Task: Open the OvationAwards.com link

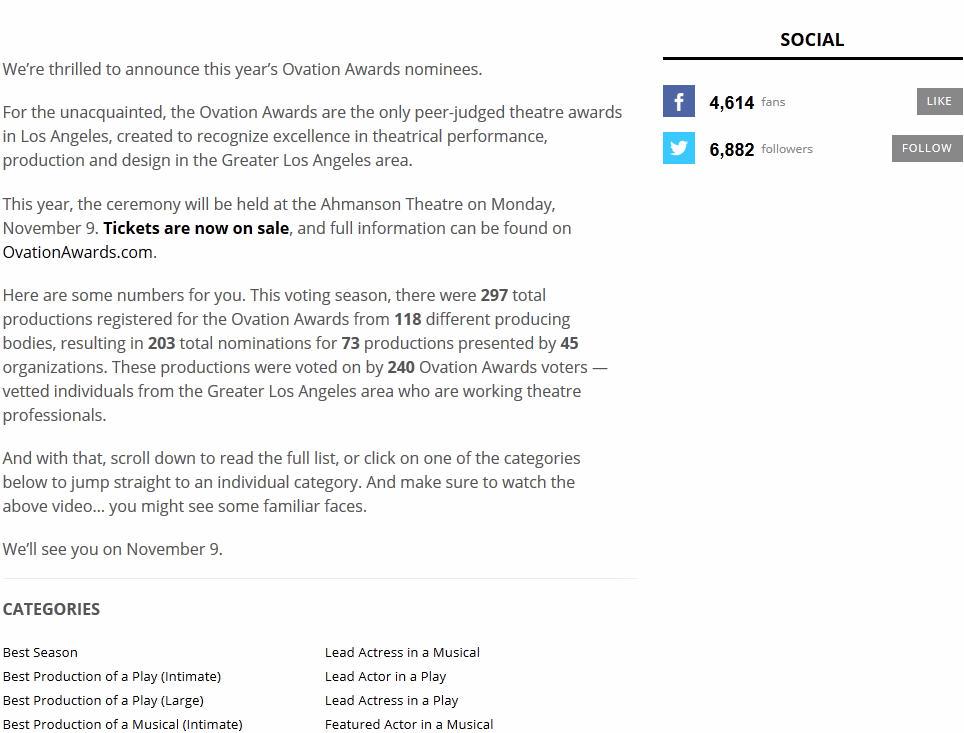Action: [77, 252]
